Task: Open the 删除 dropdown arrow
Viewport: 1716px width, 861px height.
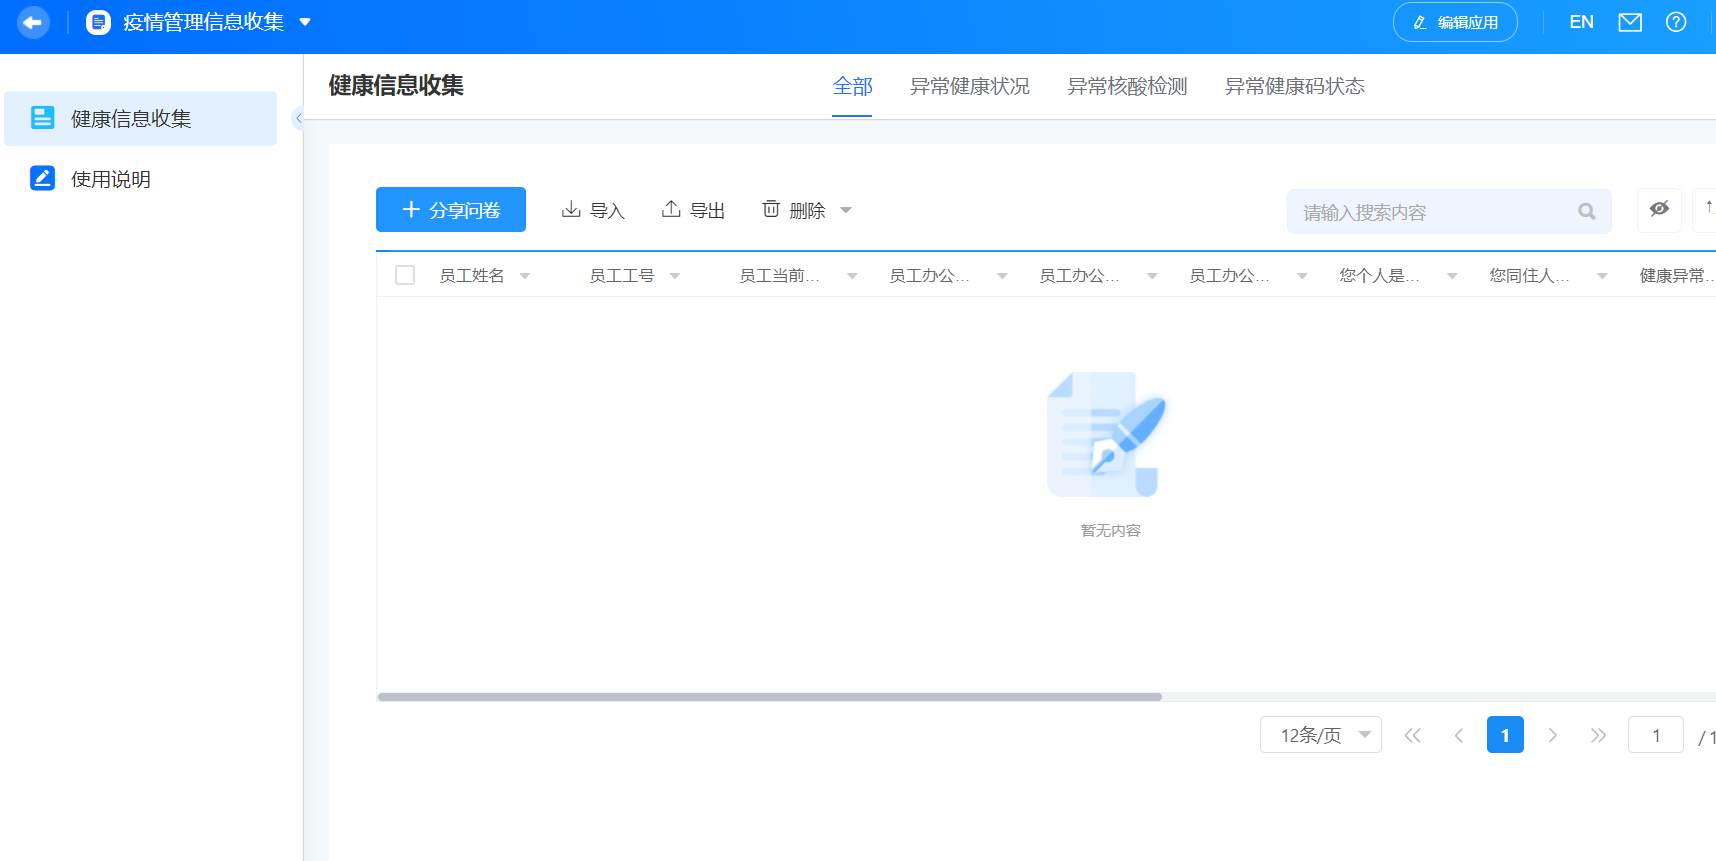Action: 846,210
